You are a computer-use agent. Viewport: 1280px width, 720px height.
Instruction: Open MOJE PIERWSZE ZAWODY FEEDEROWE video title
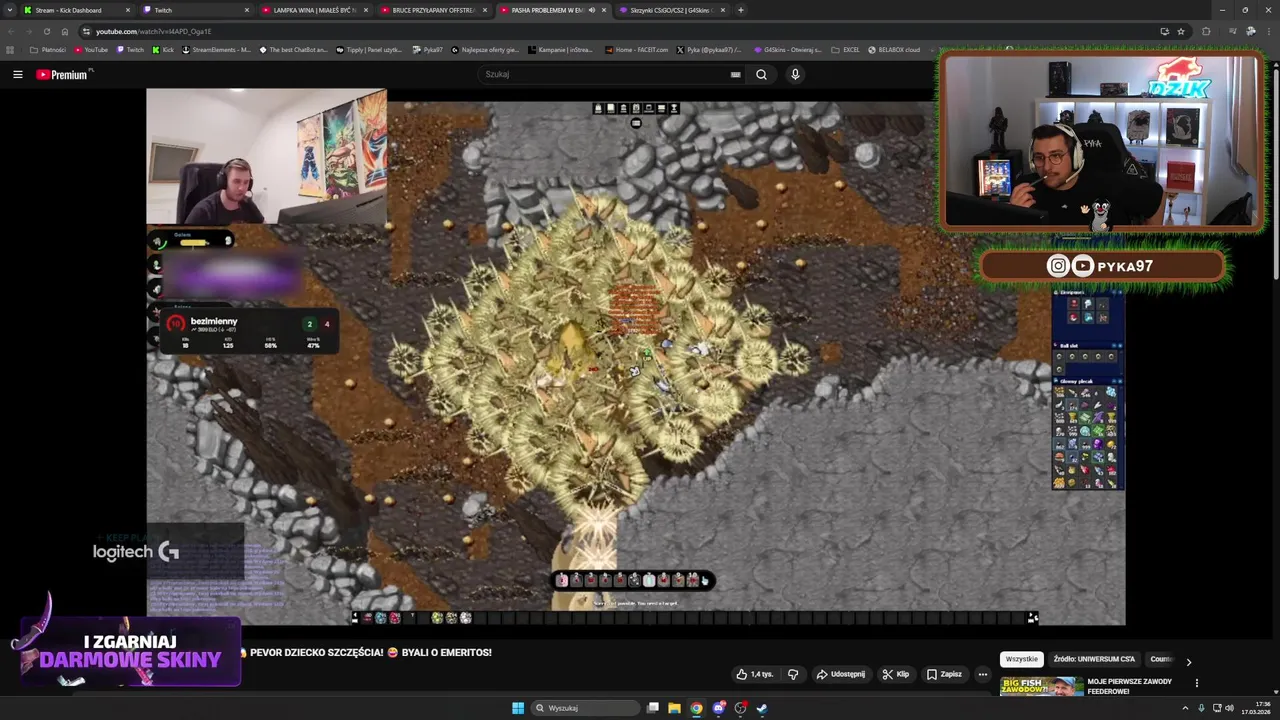click(1129, 686)
